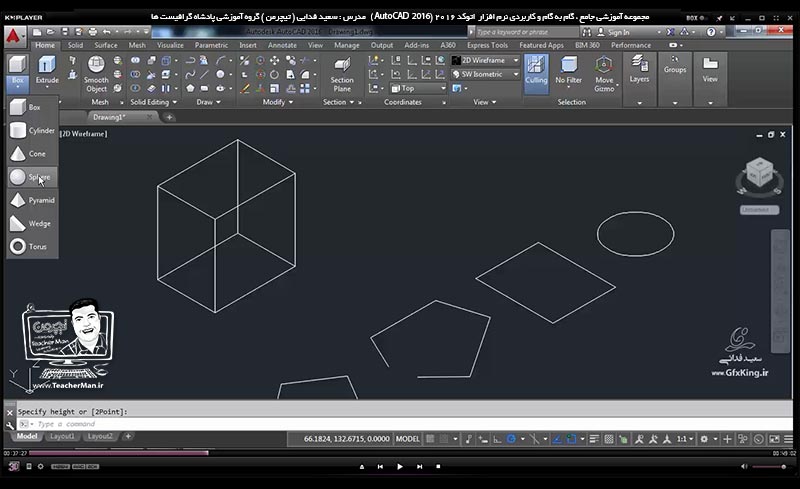Switch to the Solid ribbon tab
Image resolution: width=800 pixels, height=489 pixels.
click(75, 45)
